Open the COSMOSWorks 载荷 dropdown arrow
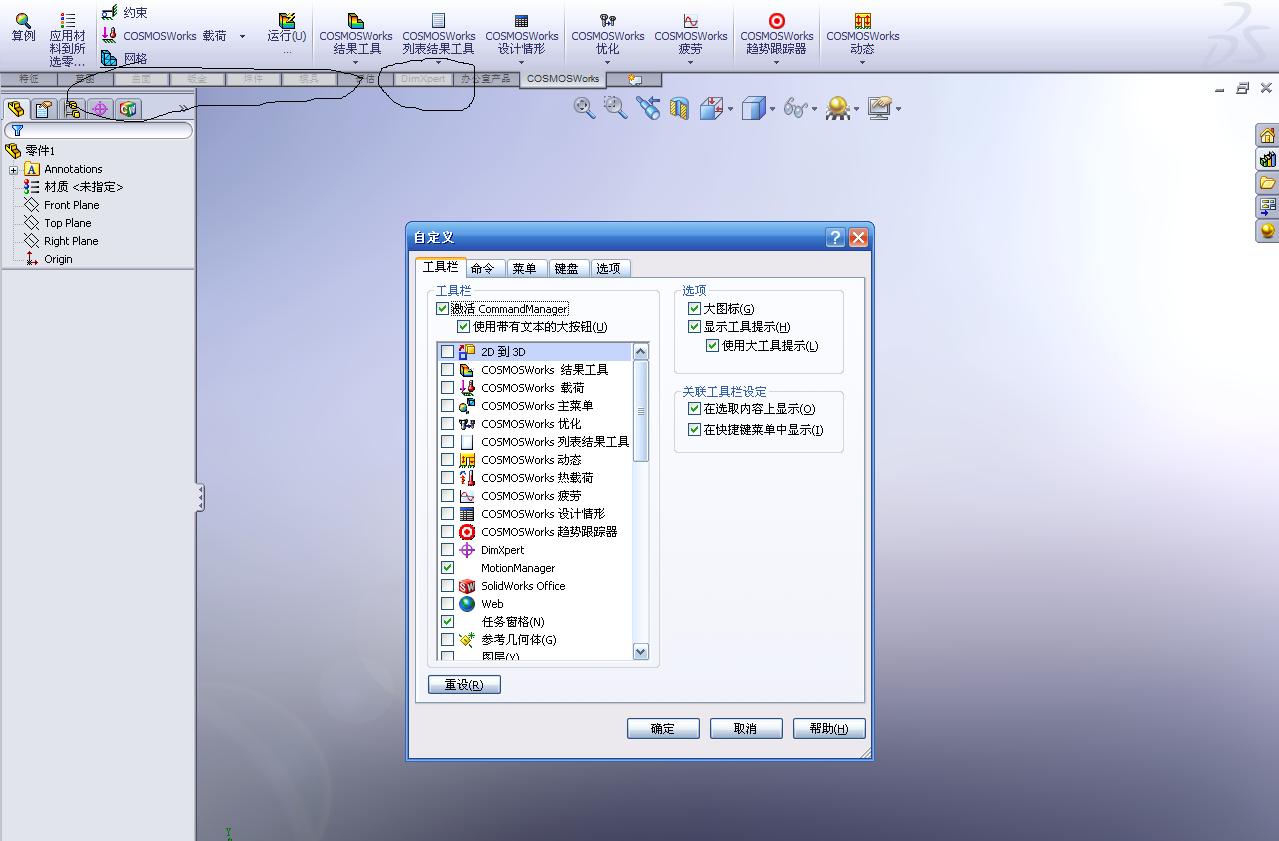Image resolution: width=1279 pixels, height=841 pixels. coord(242,37)
